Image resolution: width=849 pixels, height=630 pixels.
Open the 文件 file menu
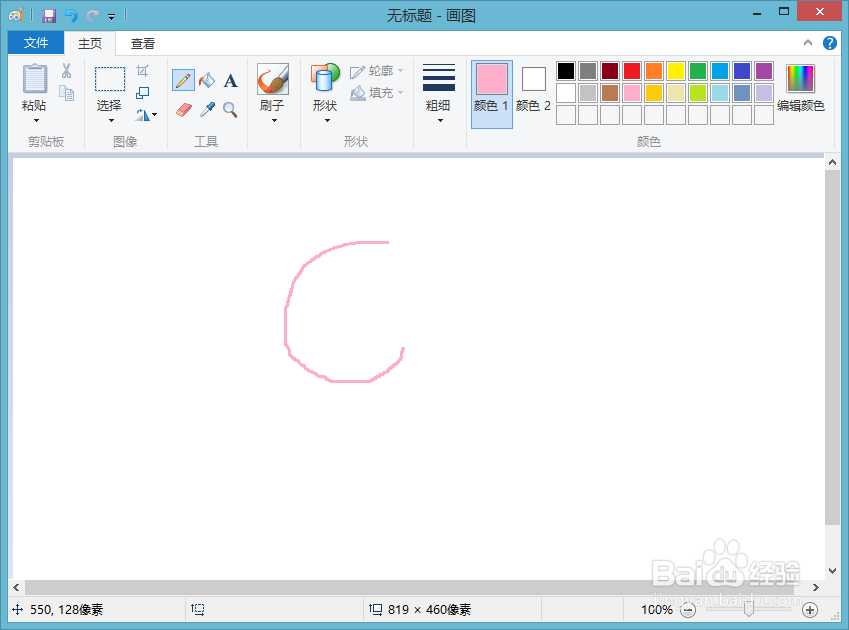tap(35, 42)
